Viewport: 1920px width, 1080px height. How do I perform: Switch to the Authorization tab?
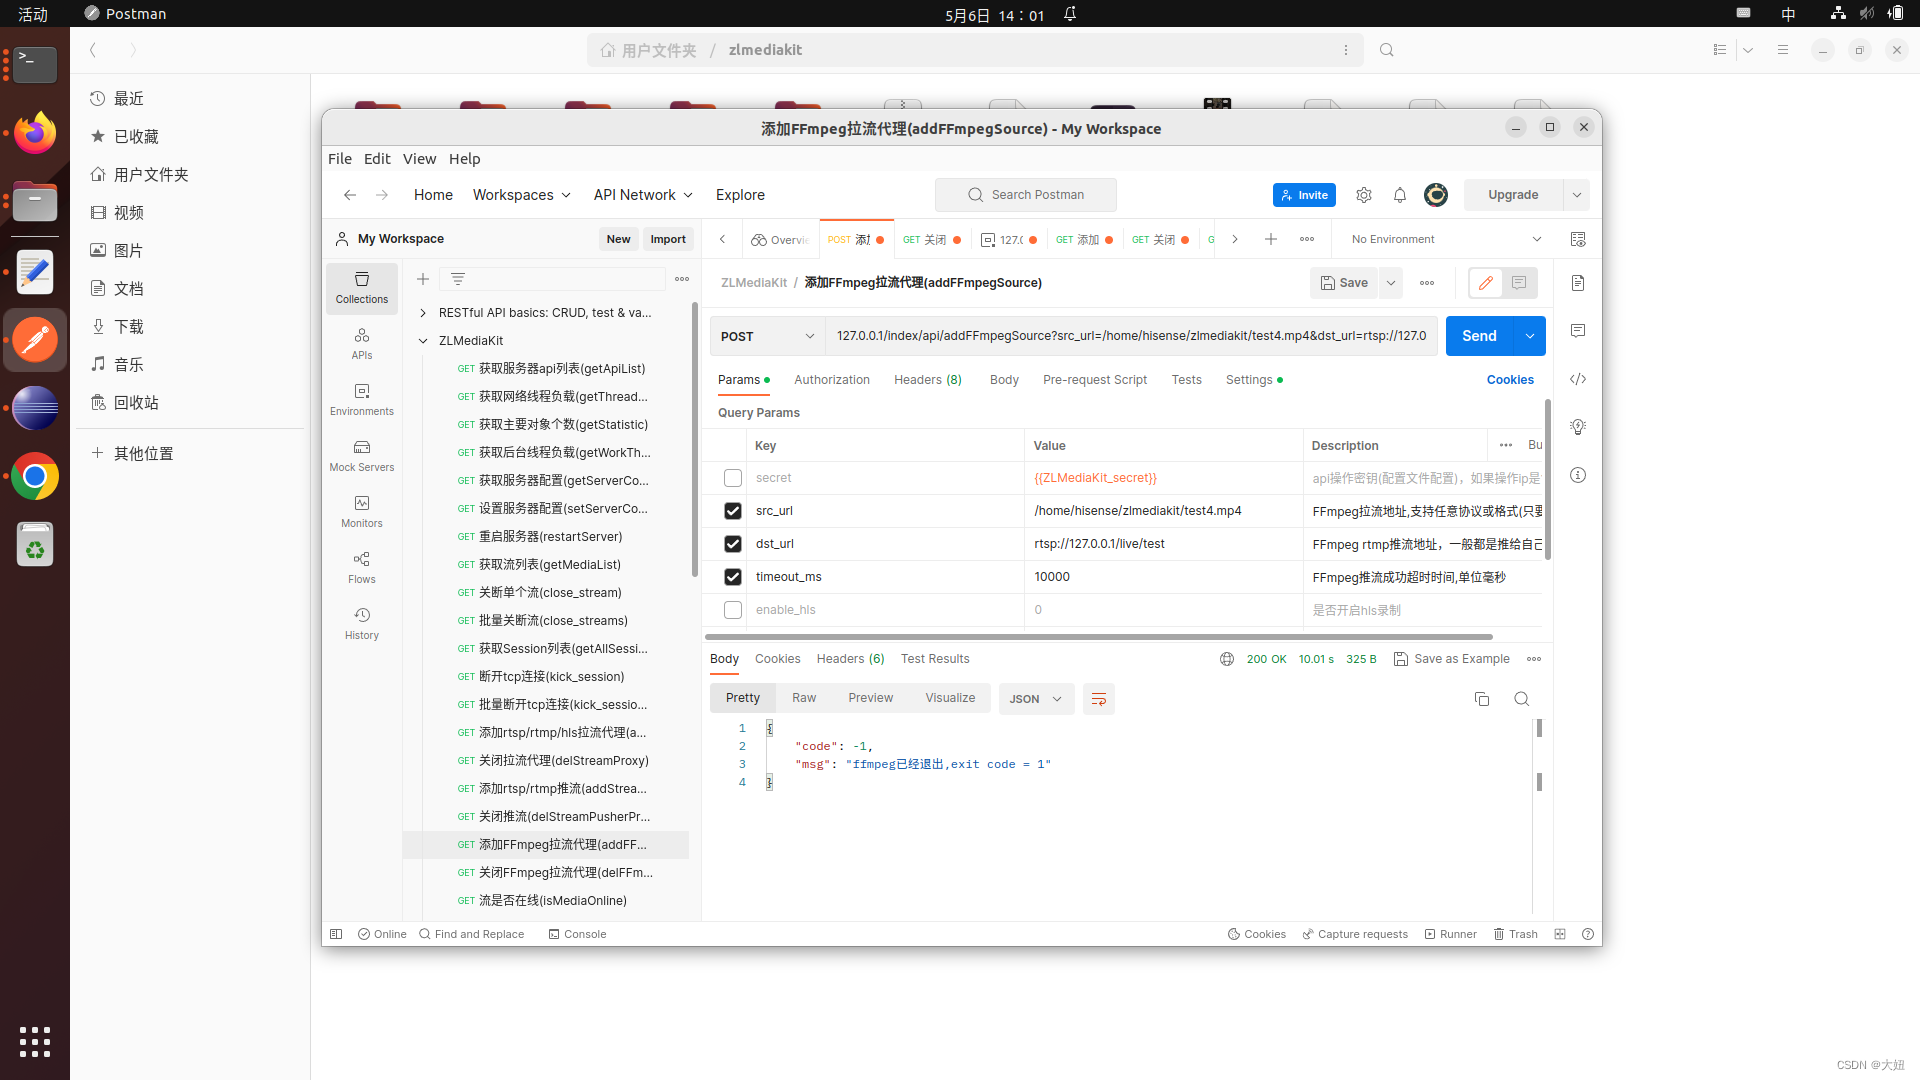[x=831, y=378]
